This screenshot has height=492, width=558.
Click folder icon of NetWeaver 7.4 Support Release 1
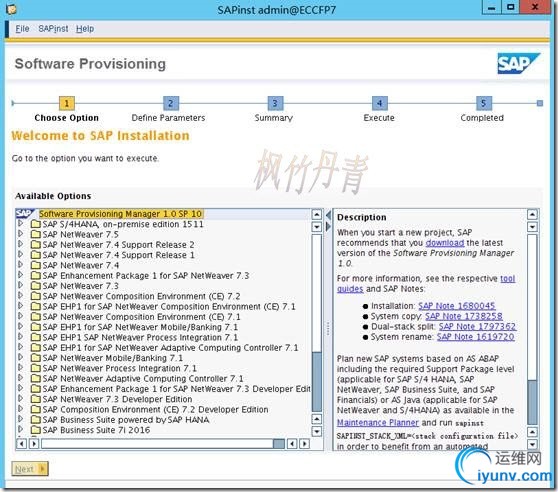[x=36, y=255]
